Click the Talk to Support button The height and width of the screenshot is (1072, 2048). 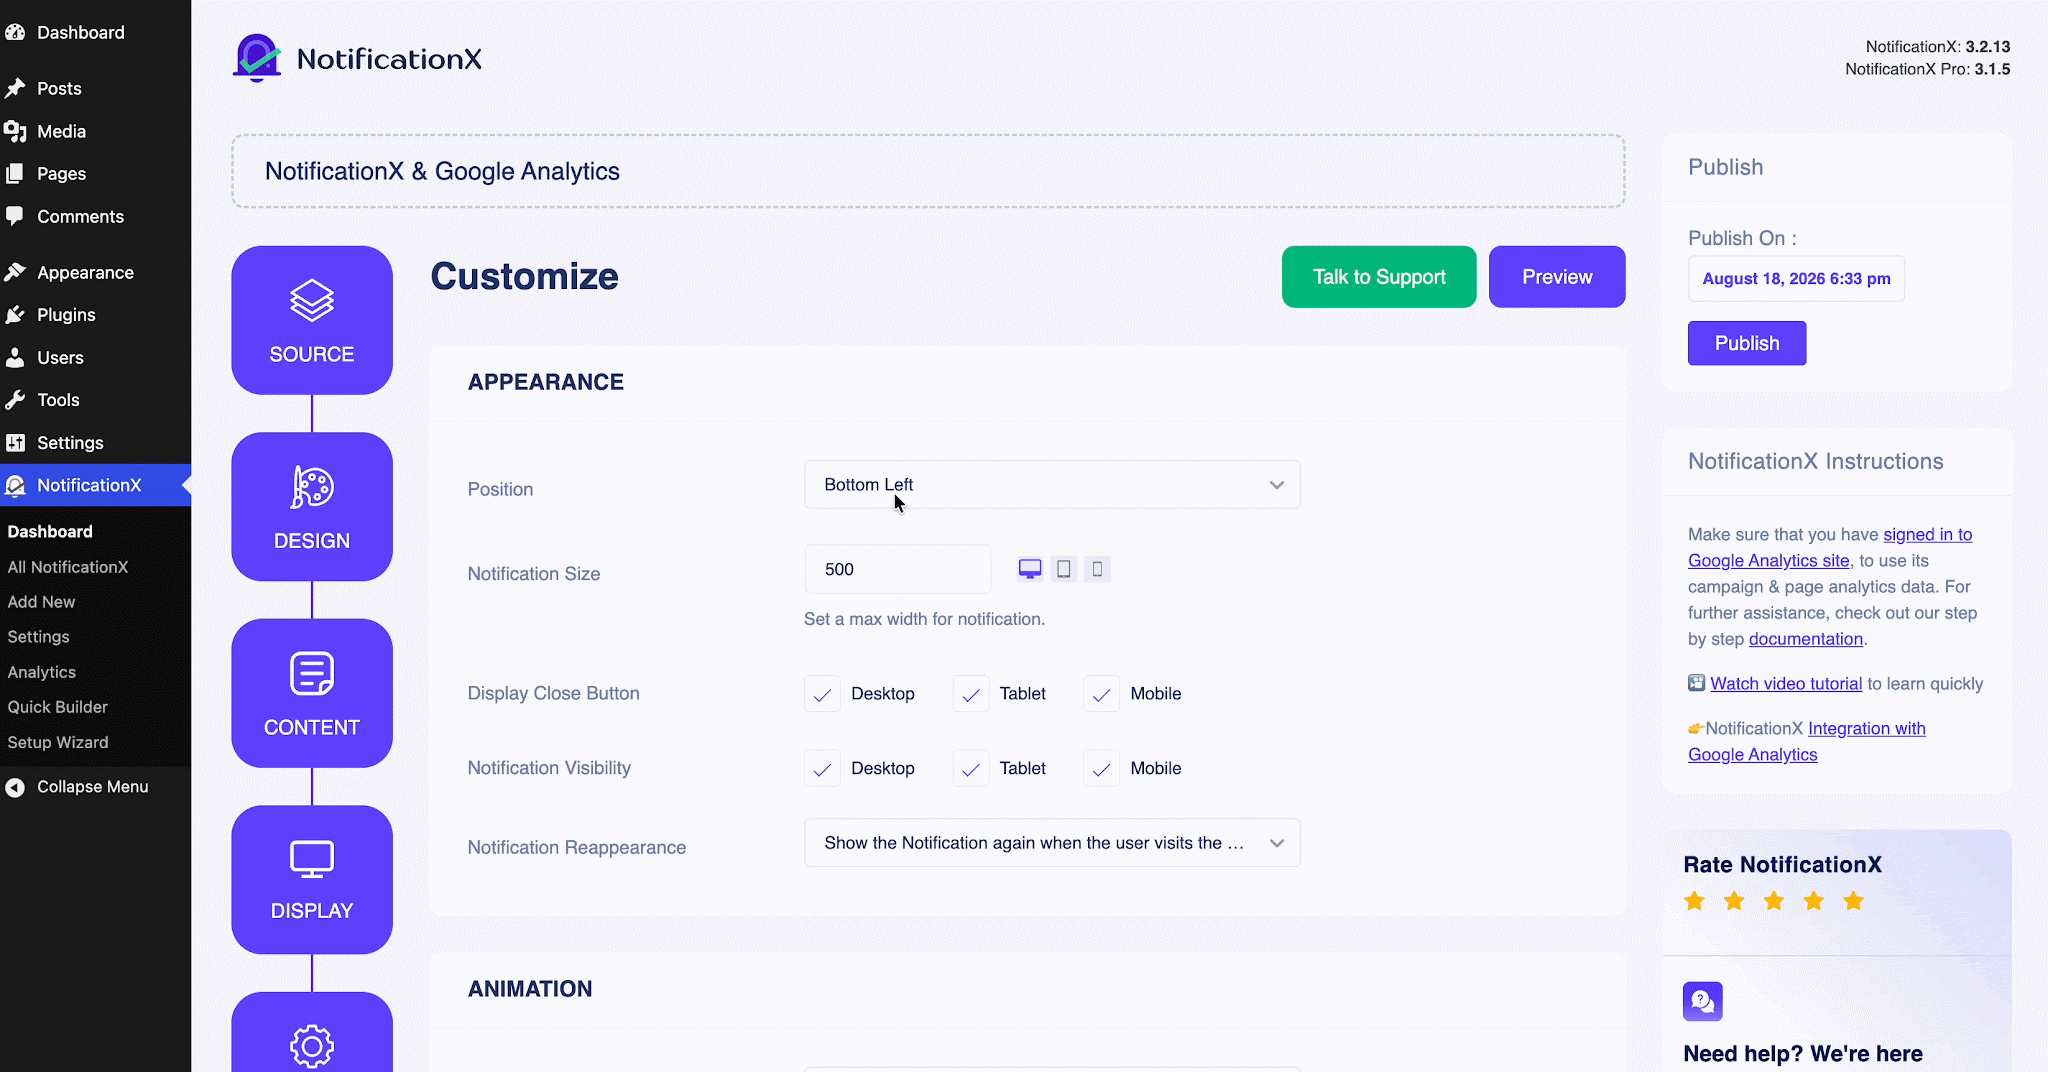pyautogui.click(x=1379, y=277)
